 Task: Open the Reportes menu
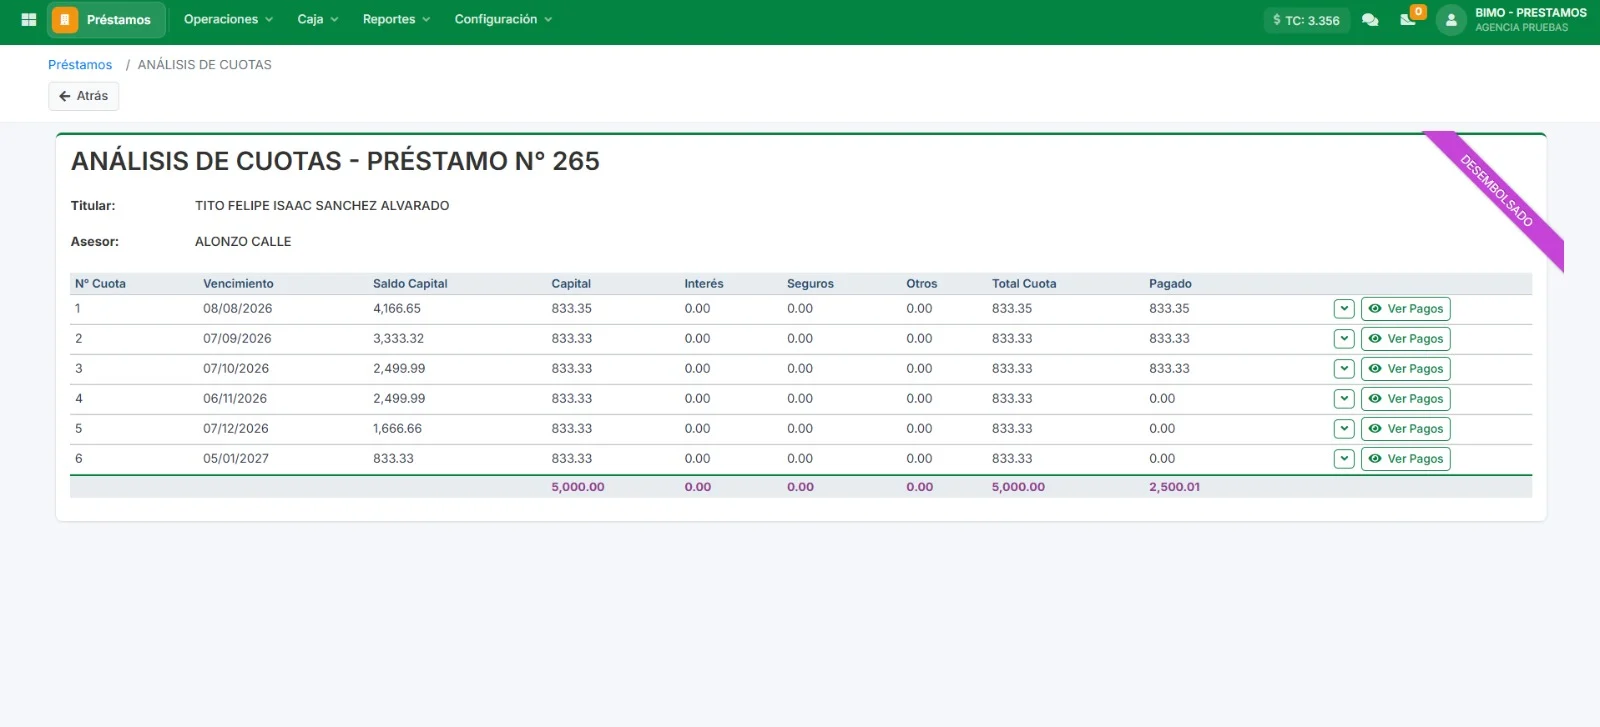click(396, 19)
